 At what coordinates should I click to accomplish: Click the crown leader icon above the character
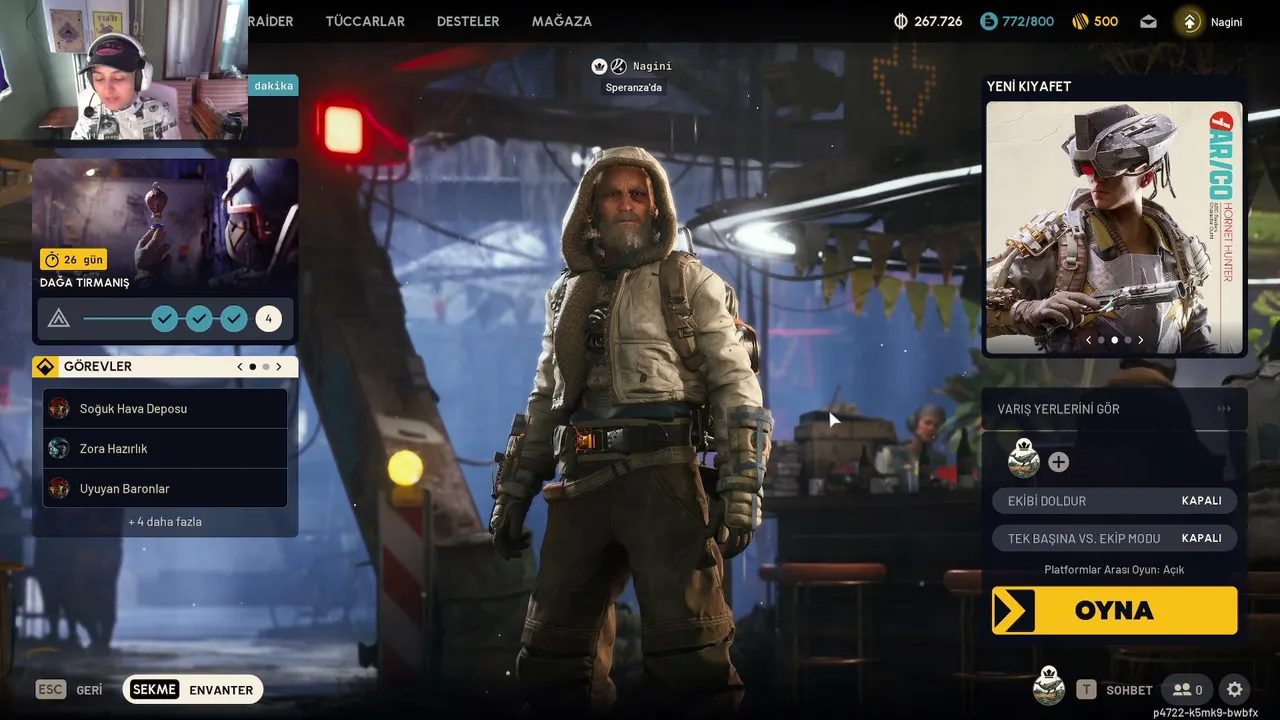click(600, 66)
